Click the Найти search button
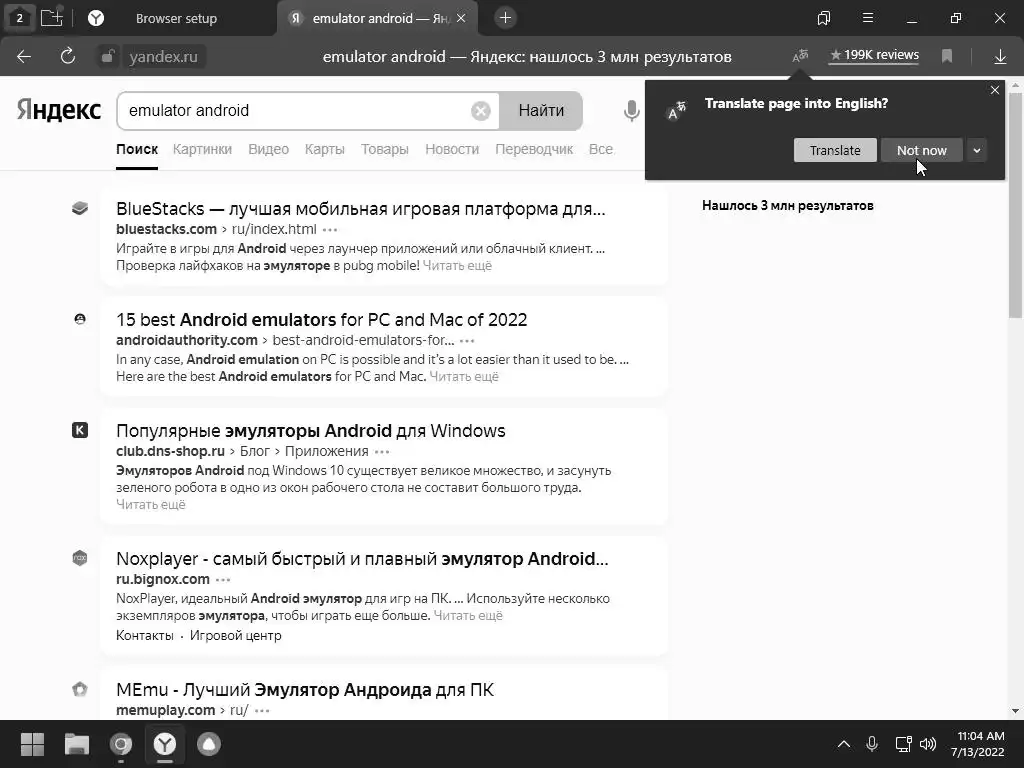Image resolution: width=1024 pixels, height=768 pixels. [x=541, y=111]
